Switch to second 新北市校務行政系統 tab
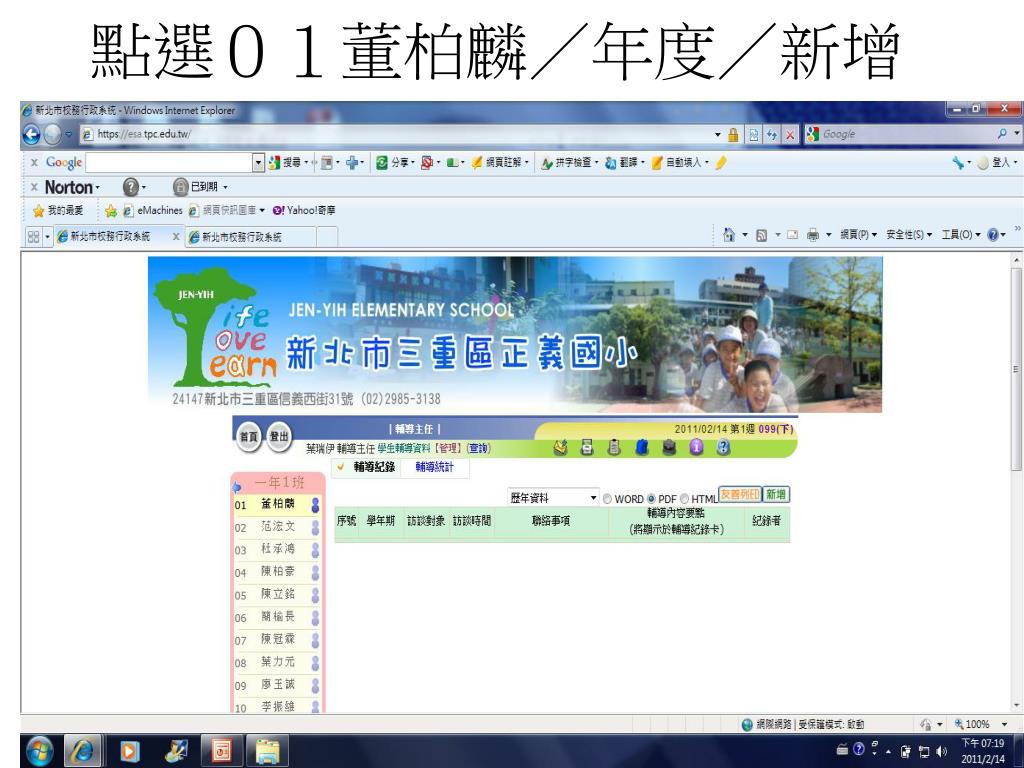 coord(251,237)
